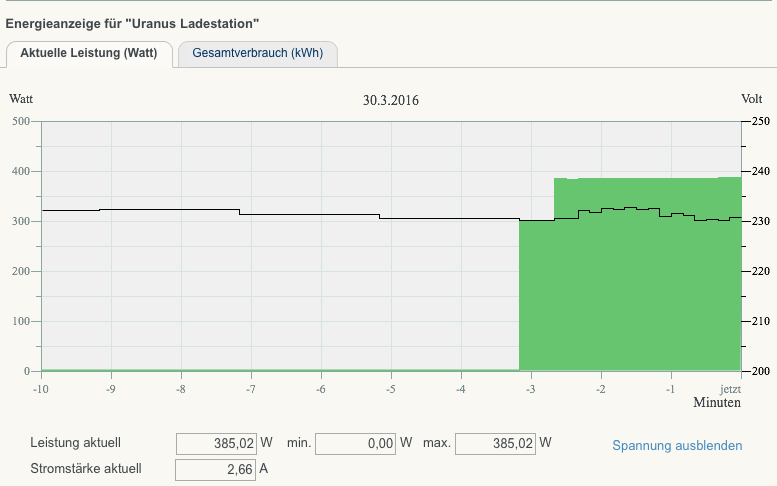Hide voltage via Spannung ausblenden link

pos(677,445)
